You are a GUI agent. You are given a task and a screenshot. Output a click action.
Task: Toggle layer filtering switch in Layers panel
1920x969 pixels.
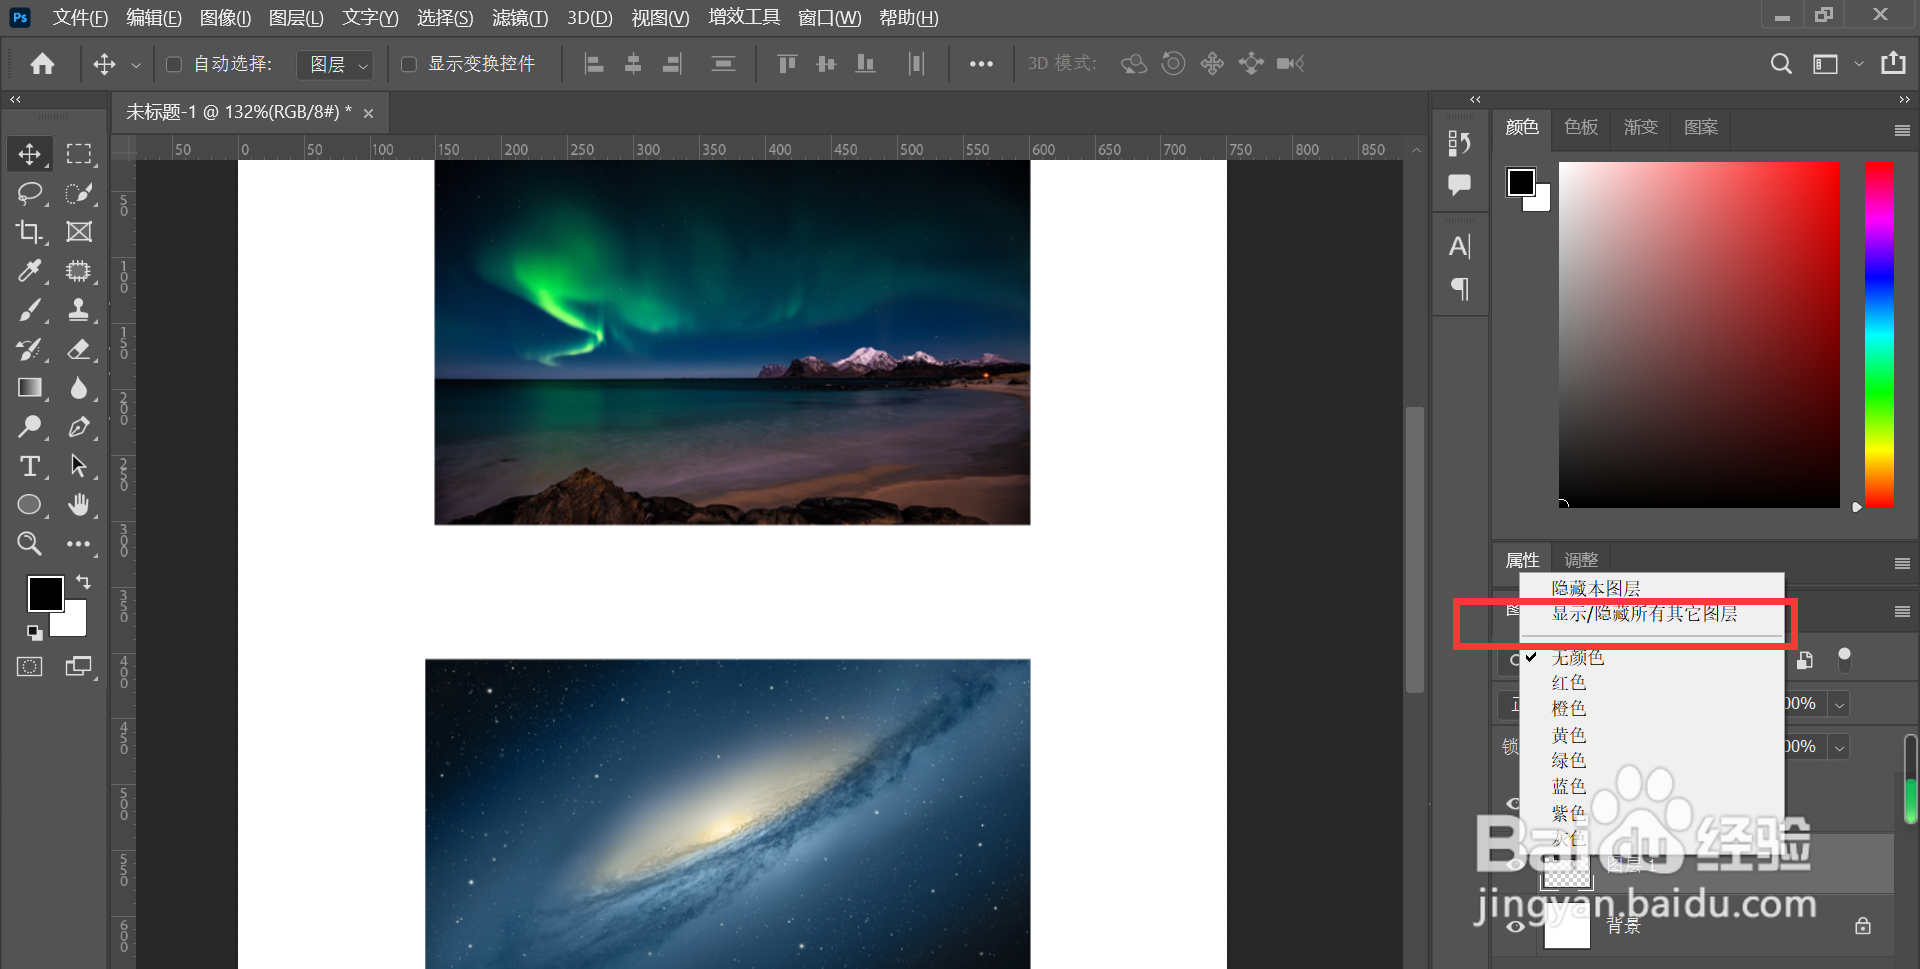(x=1845, y=659)
